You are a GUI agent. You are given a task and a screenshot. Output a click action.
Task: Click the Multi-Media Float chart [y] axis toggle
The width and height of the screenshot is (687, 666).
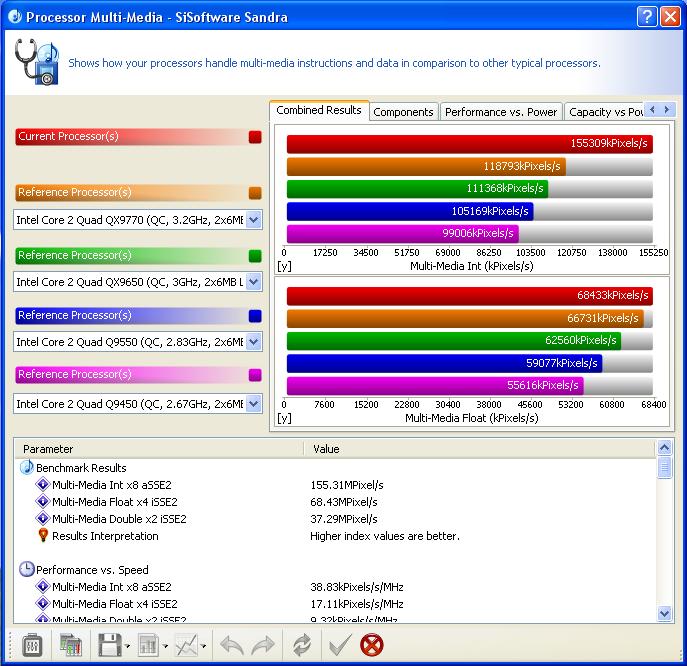284,418
